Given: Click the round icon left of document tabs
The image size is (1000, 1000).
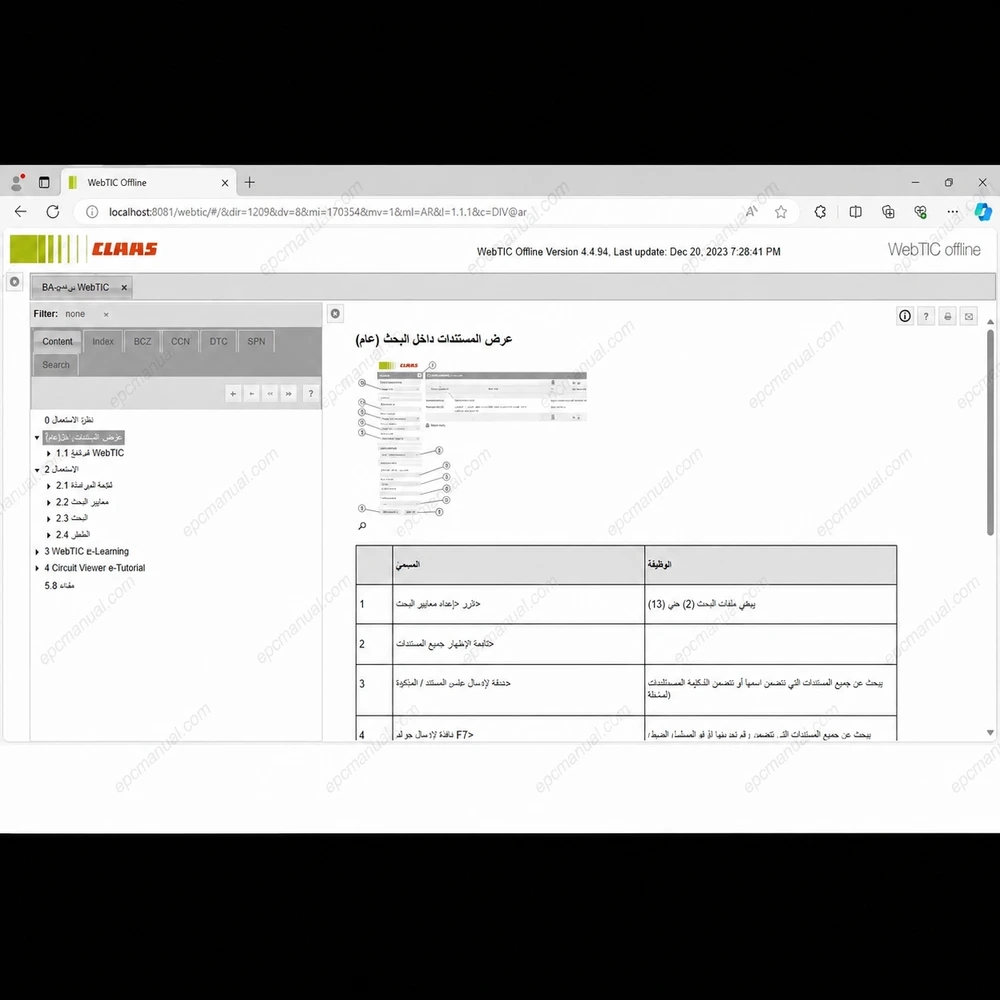Looking at the screenshot, I should click(15, 281).
